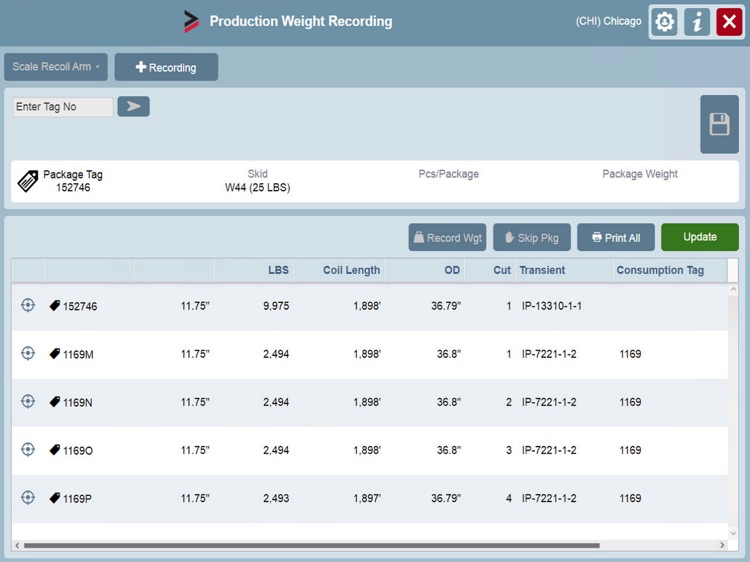Image resolution: width=750 pixels, height=562 pixels.
Task: Click the 9,975 LBS cell
Action: point(276,306)
